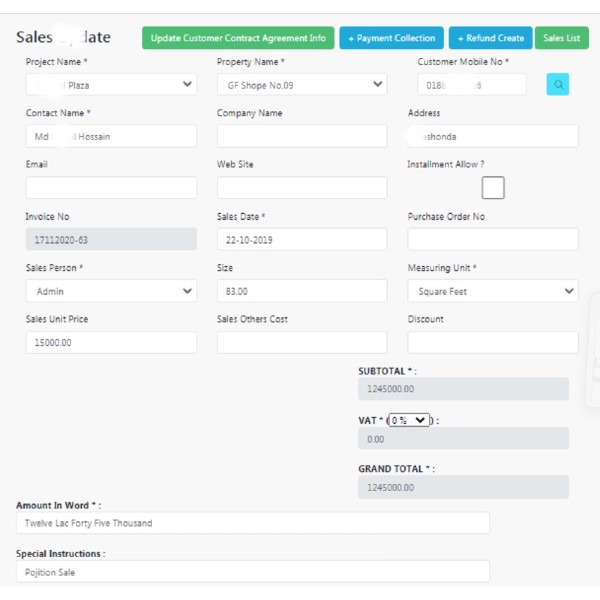Click Update Customer Contract Agreement Info button
Viewport: 600px width, 600px height.
pyautogui.click(x=238, y=38)
